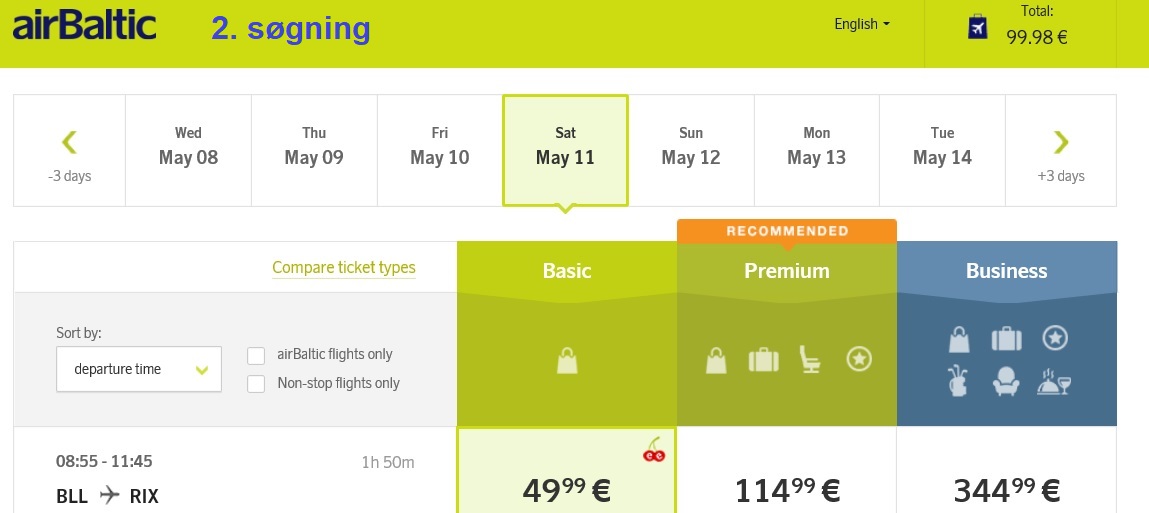1149x513 pixels.
Task: Go back three days with left chevron
Action: 70,151
